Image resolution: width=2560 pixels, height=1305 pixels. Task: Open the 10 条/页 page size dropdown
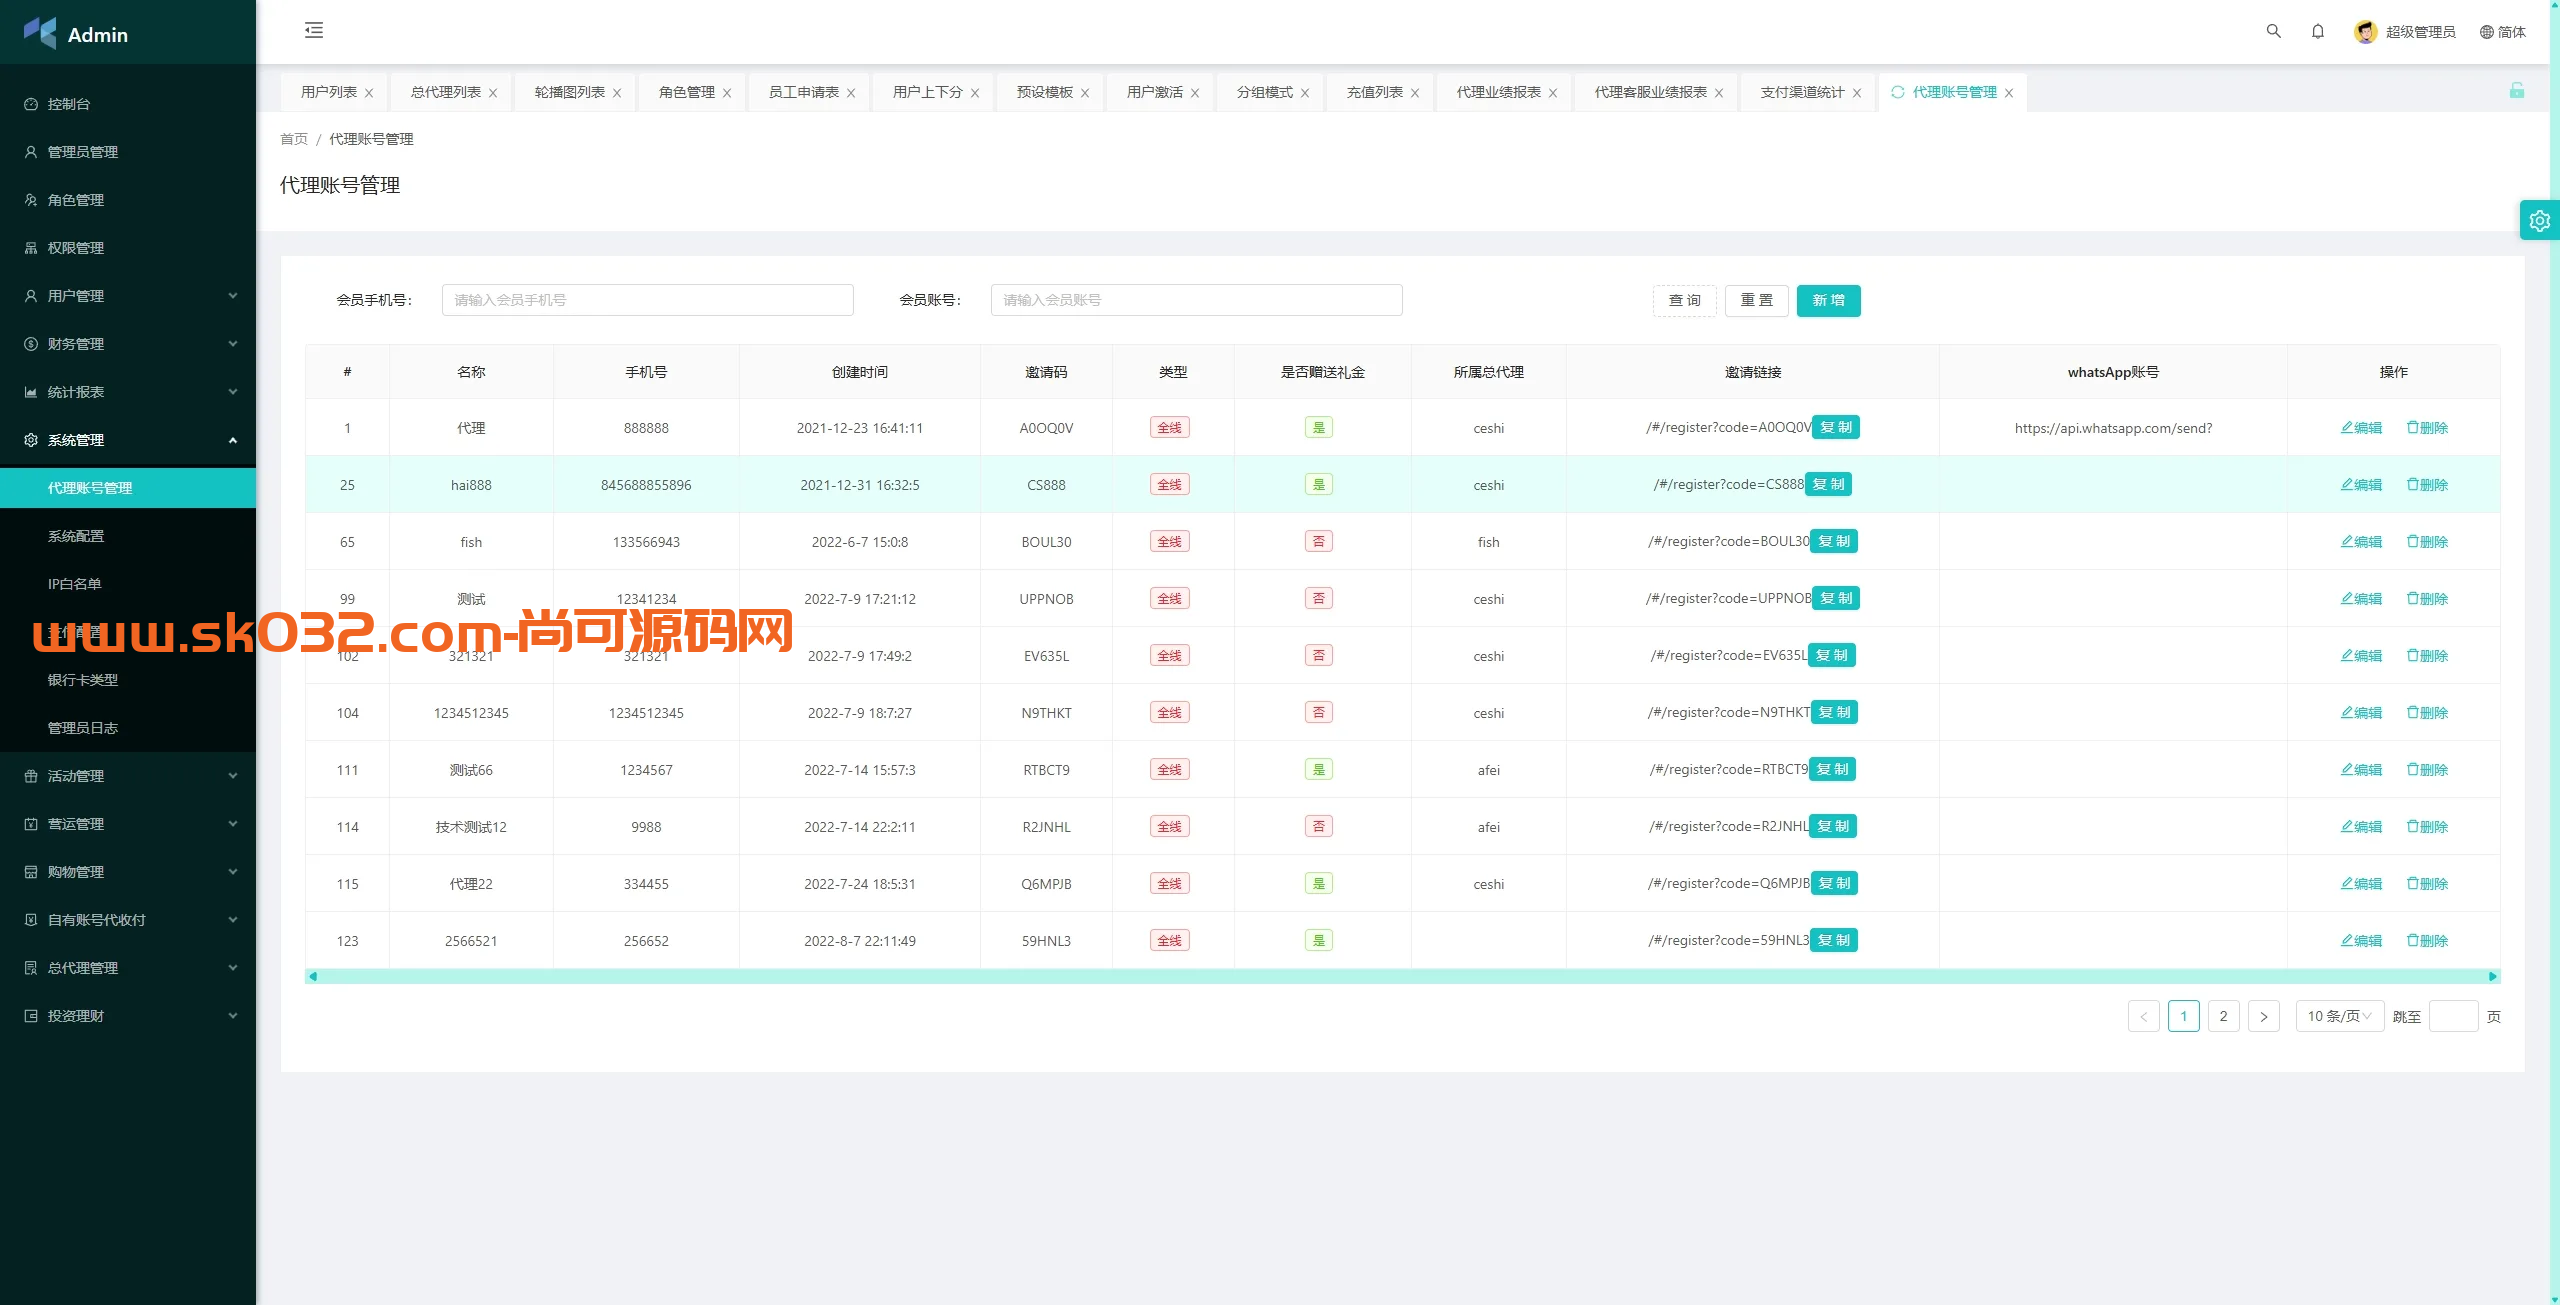(x=2338, y=1016)
